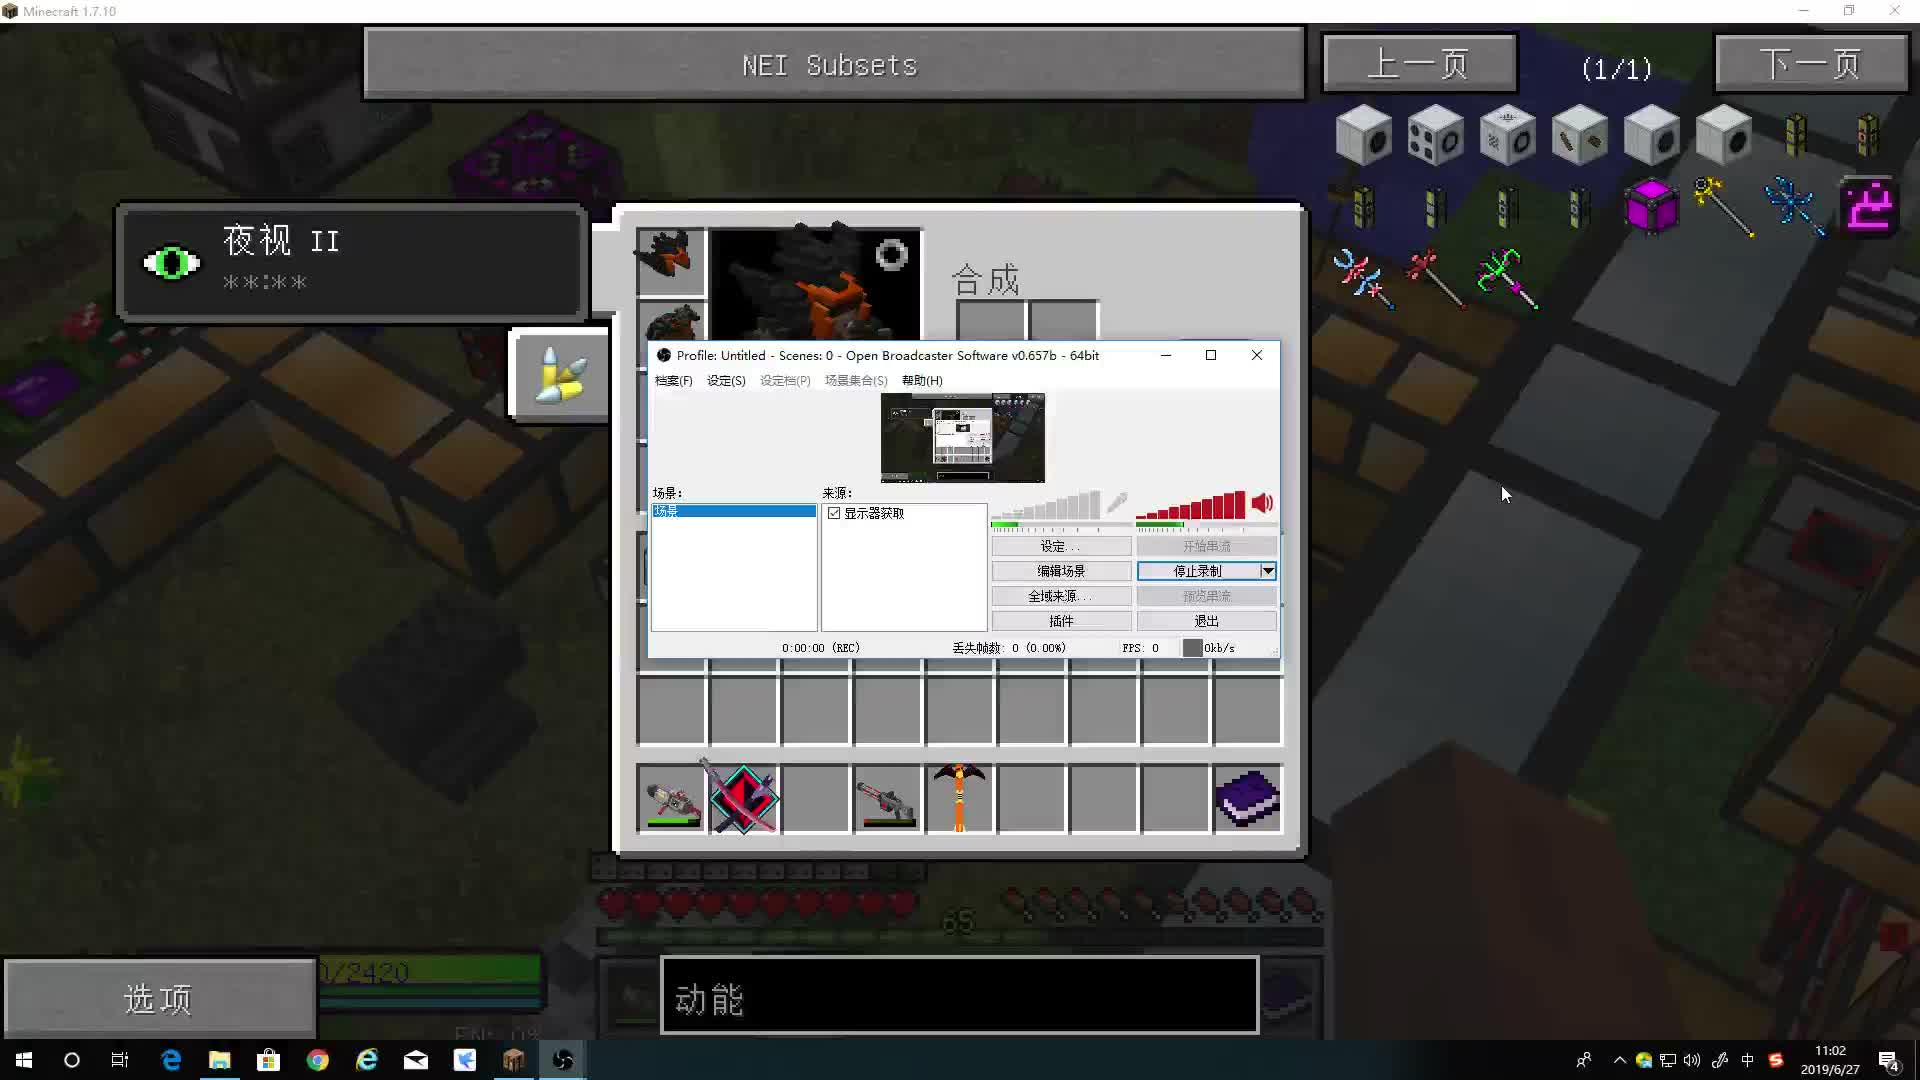
Task: Click the 设定... button in OBS
Action: 1061,546
